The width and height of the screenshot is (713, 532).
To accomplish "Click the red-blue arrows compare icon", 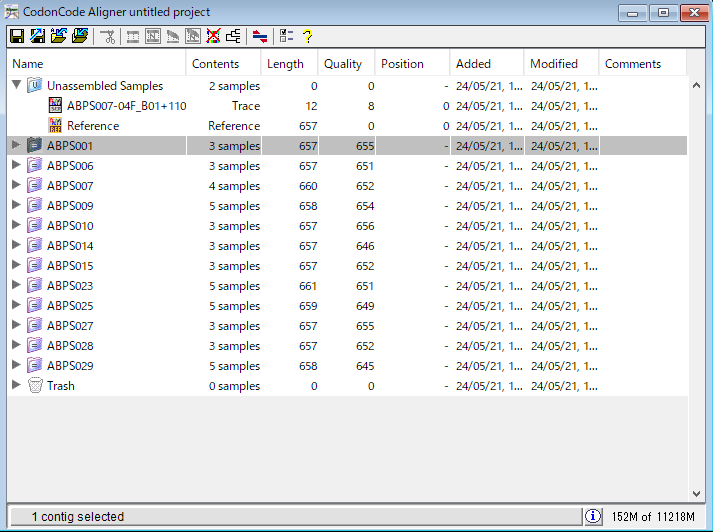I will (x=260, y=37).
